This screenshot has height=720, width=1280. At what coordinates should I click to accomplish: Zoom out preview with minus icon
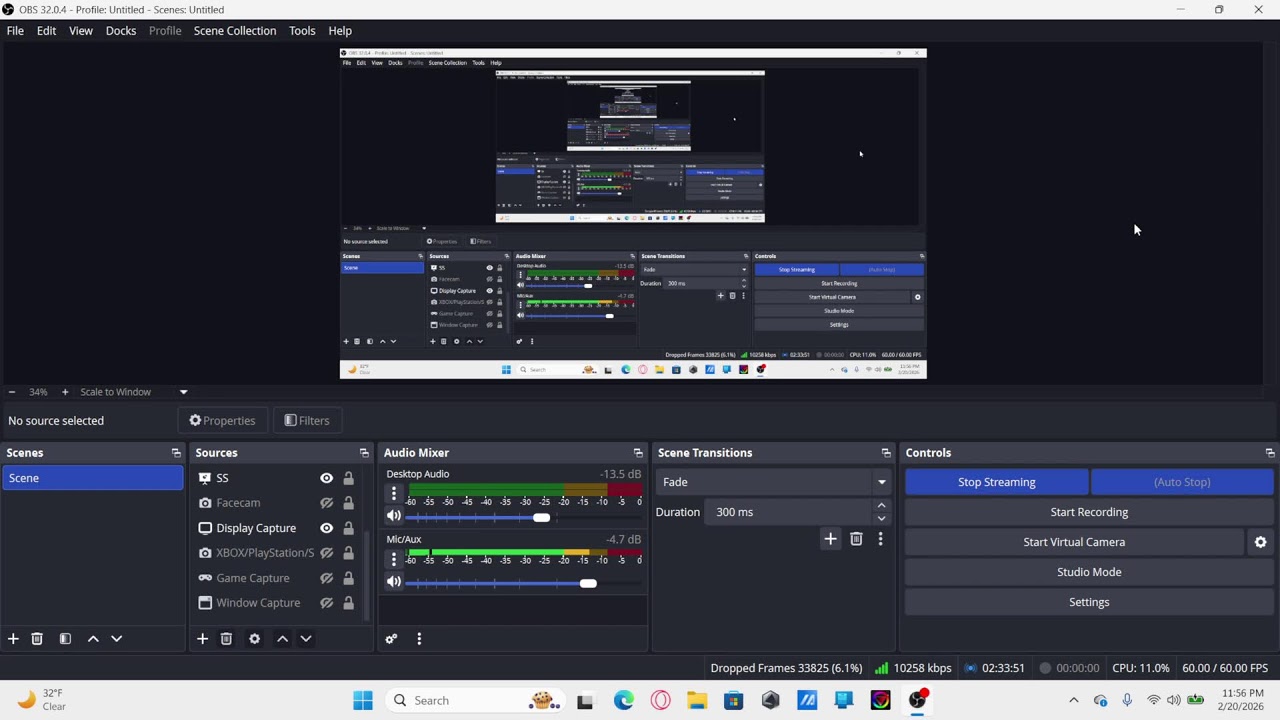11,392
